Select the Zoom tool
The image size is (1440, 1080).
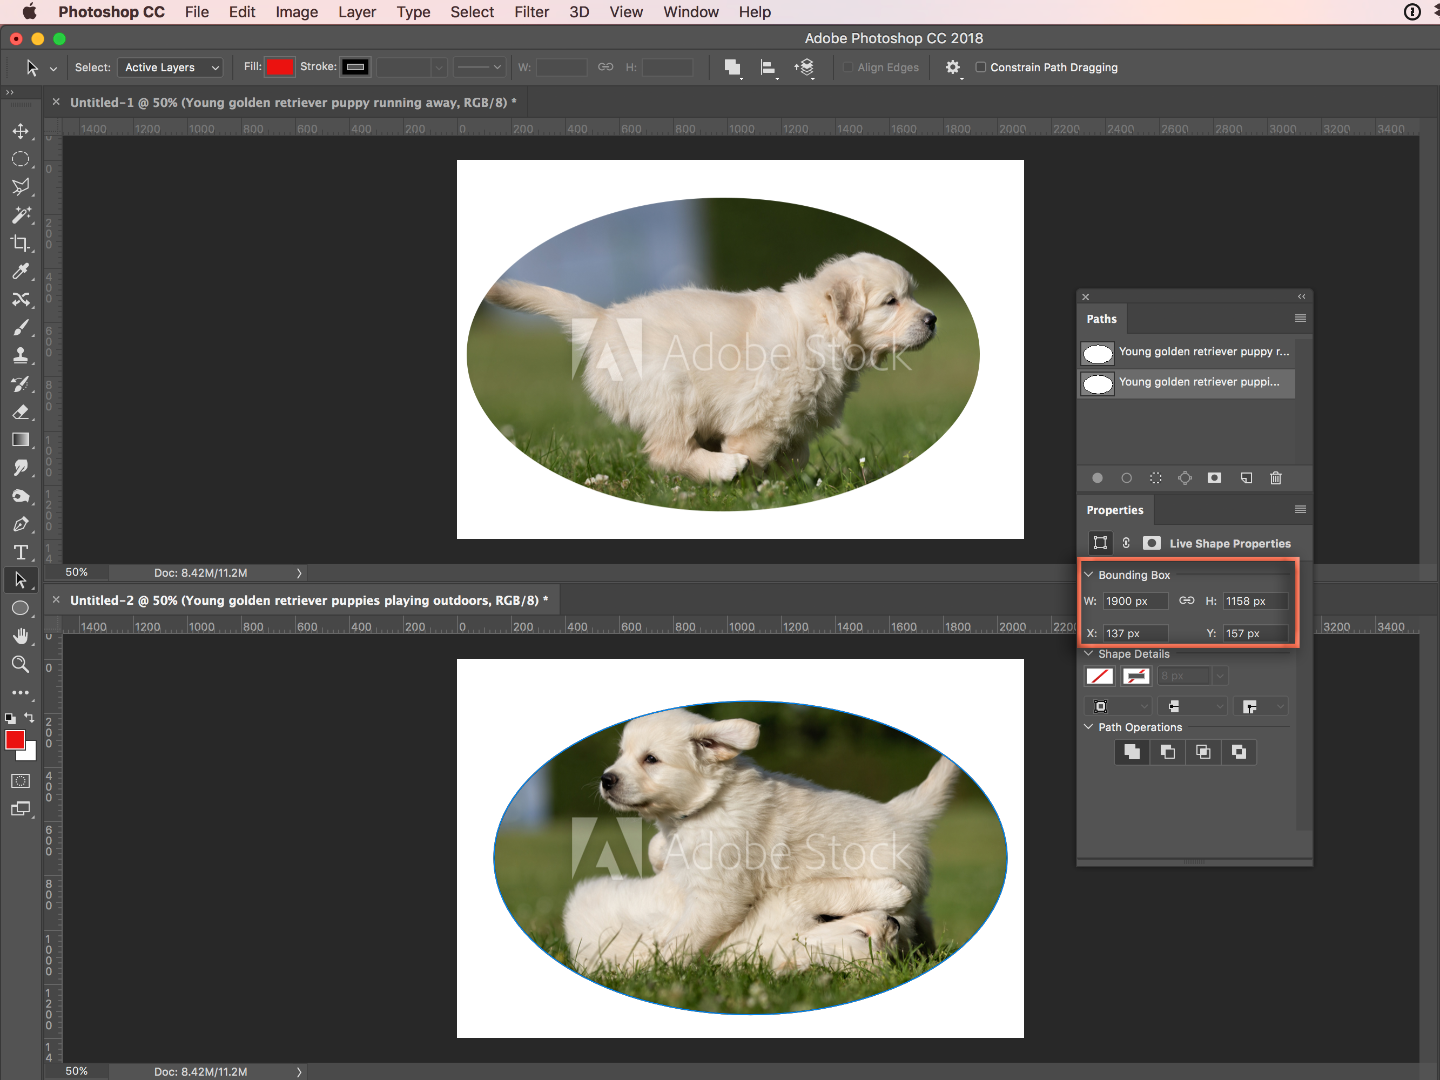(x=20, y=664)
